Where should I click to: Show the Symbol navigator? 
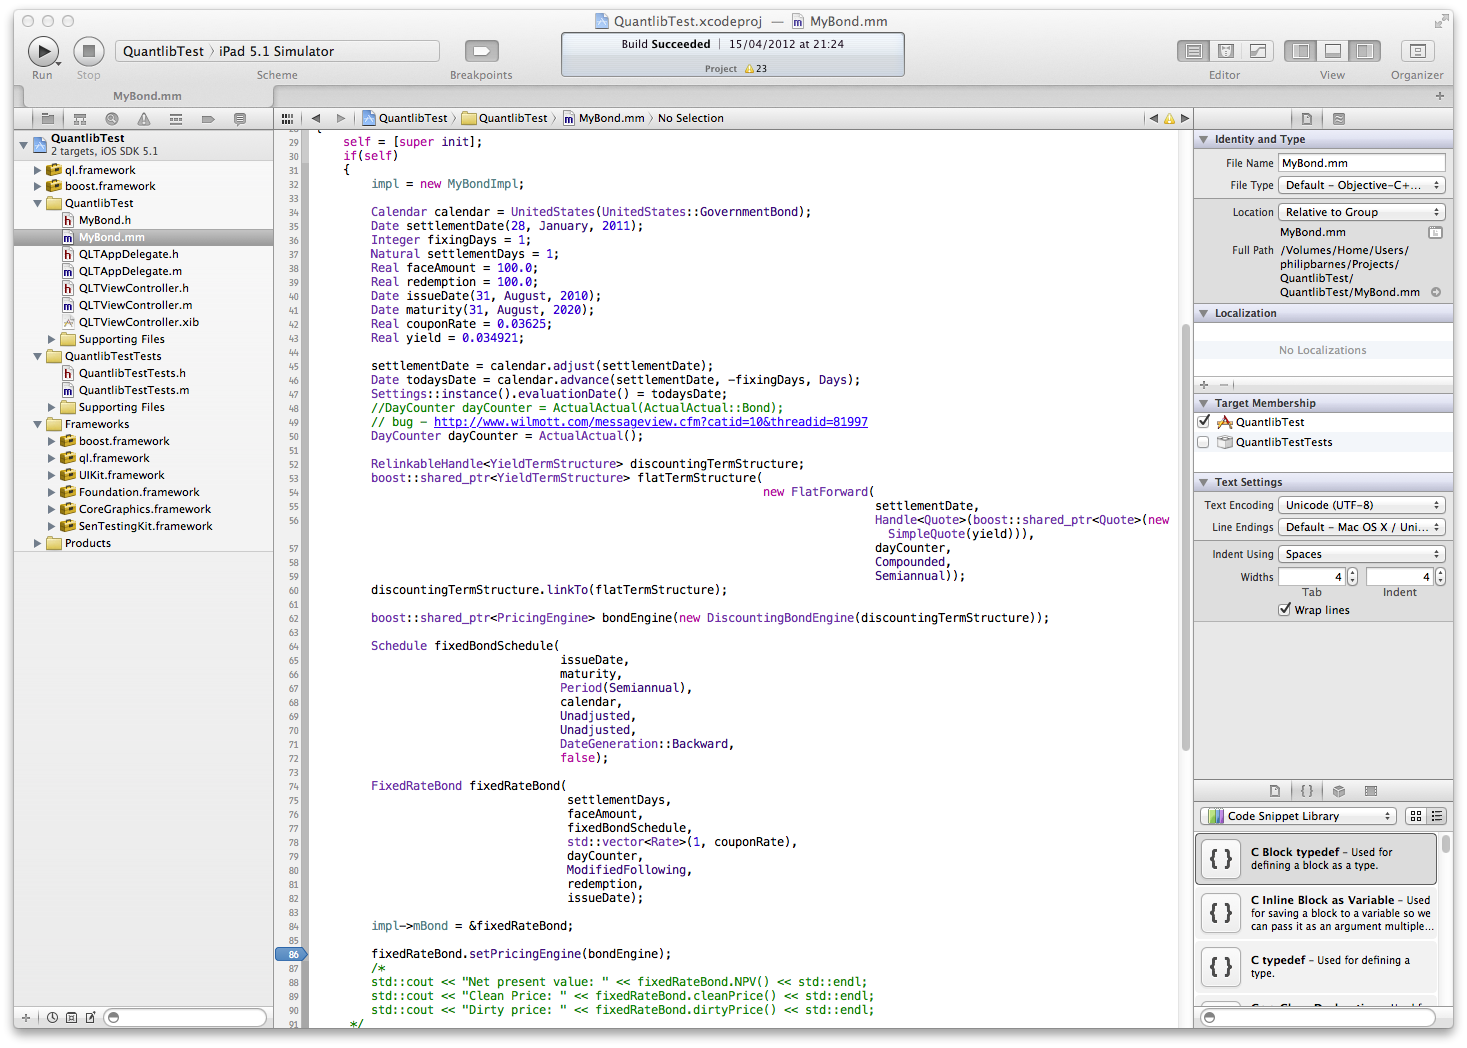(x=80, y=119)
